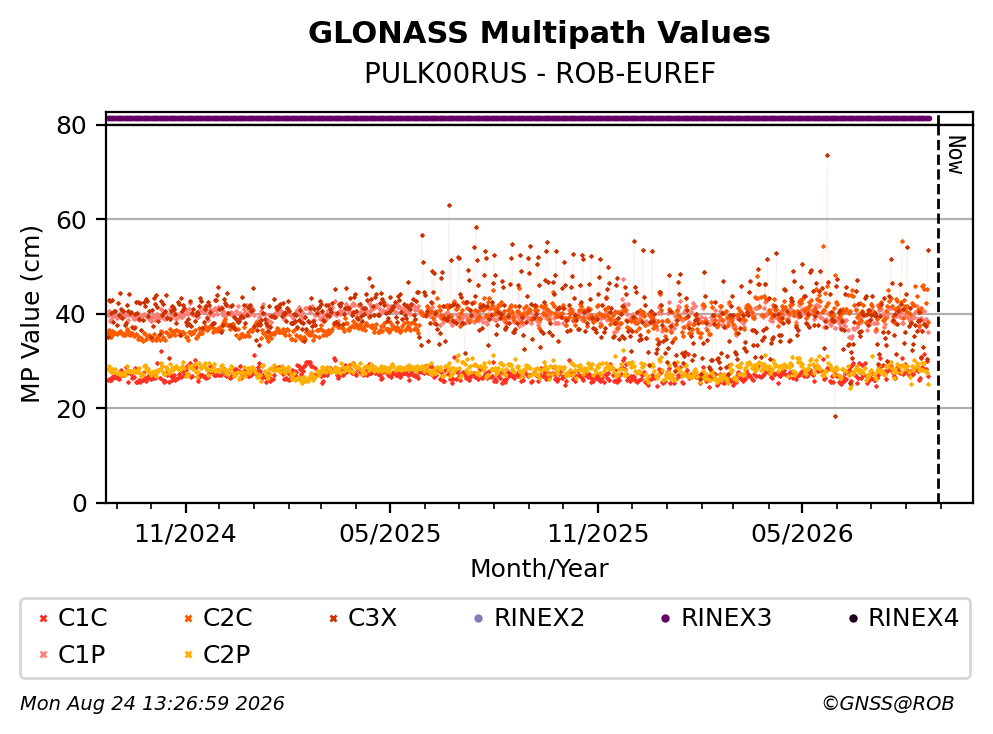Click the C3X dark red legend marker
Screen dimensions: 993x734
(333, 619)
